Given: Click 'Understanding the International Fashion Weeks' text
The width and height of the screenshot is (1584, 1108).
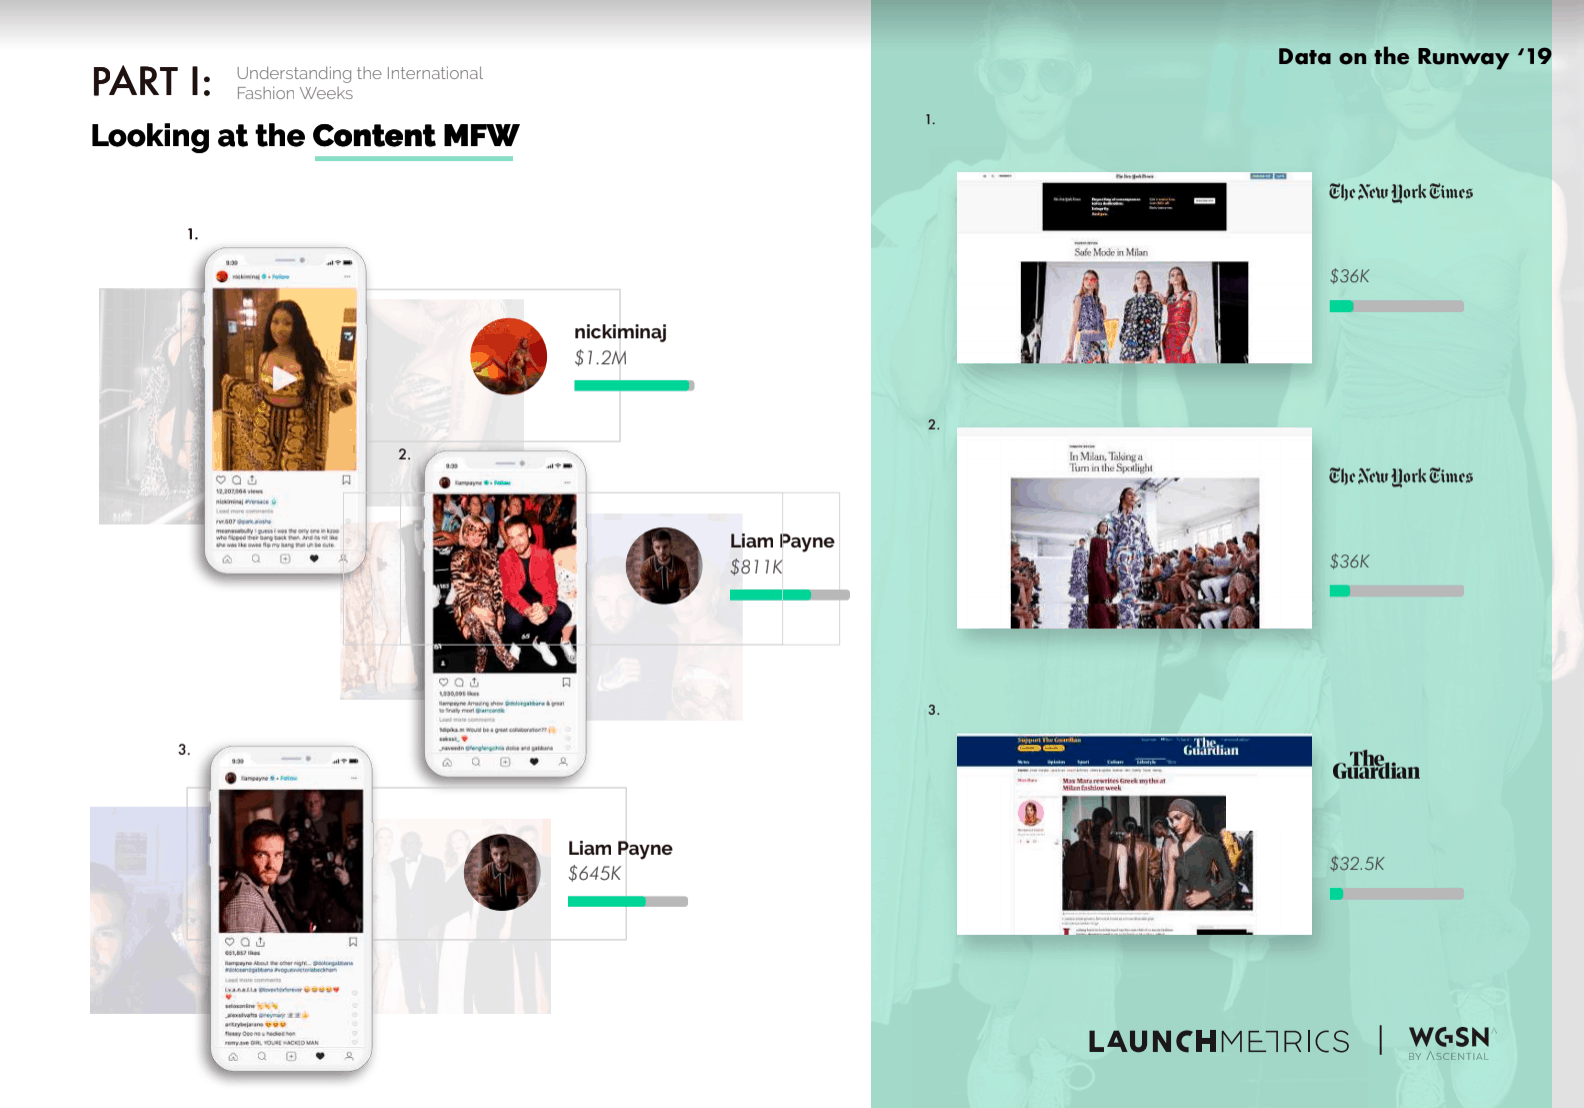Looking at the screenshot, I should [359, 83].
